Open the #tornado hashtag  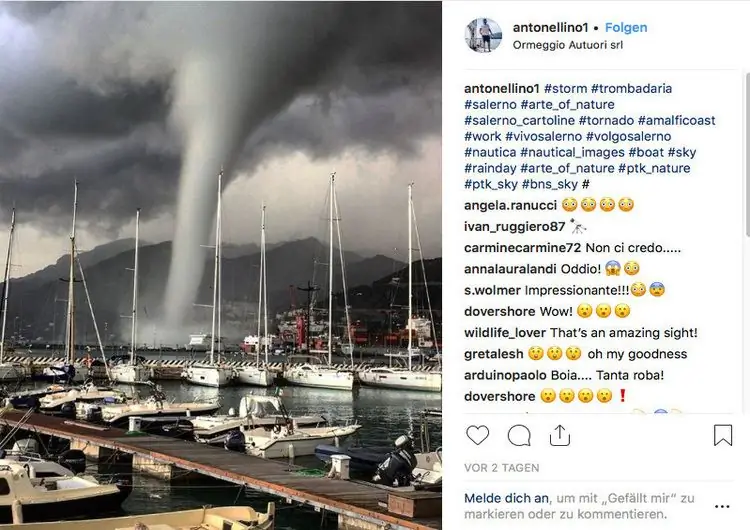(606, 121)
